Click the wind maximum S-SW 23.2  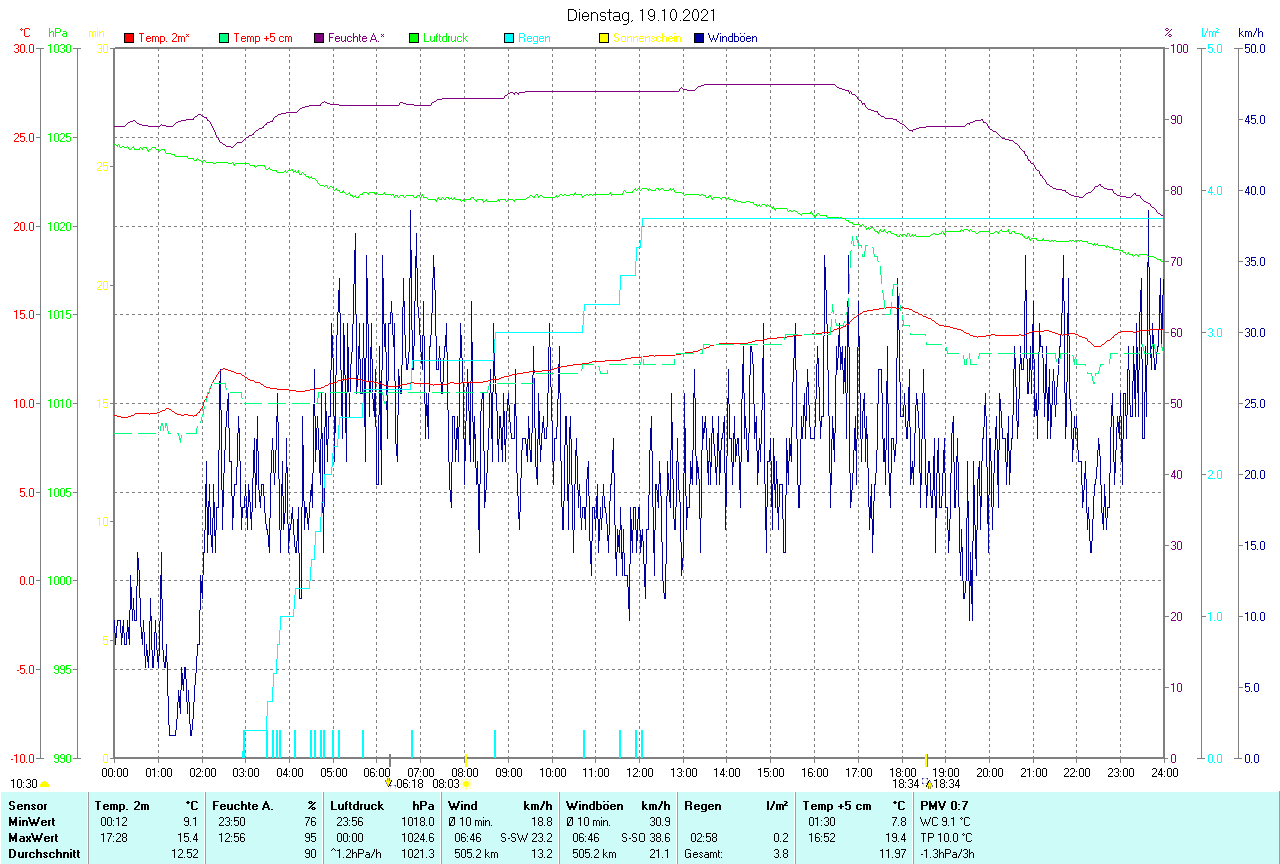[x=526, y=838]
